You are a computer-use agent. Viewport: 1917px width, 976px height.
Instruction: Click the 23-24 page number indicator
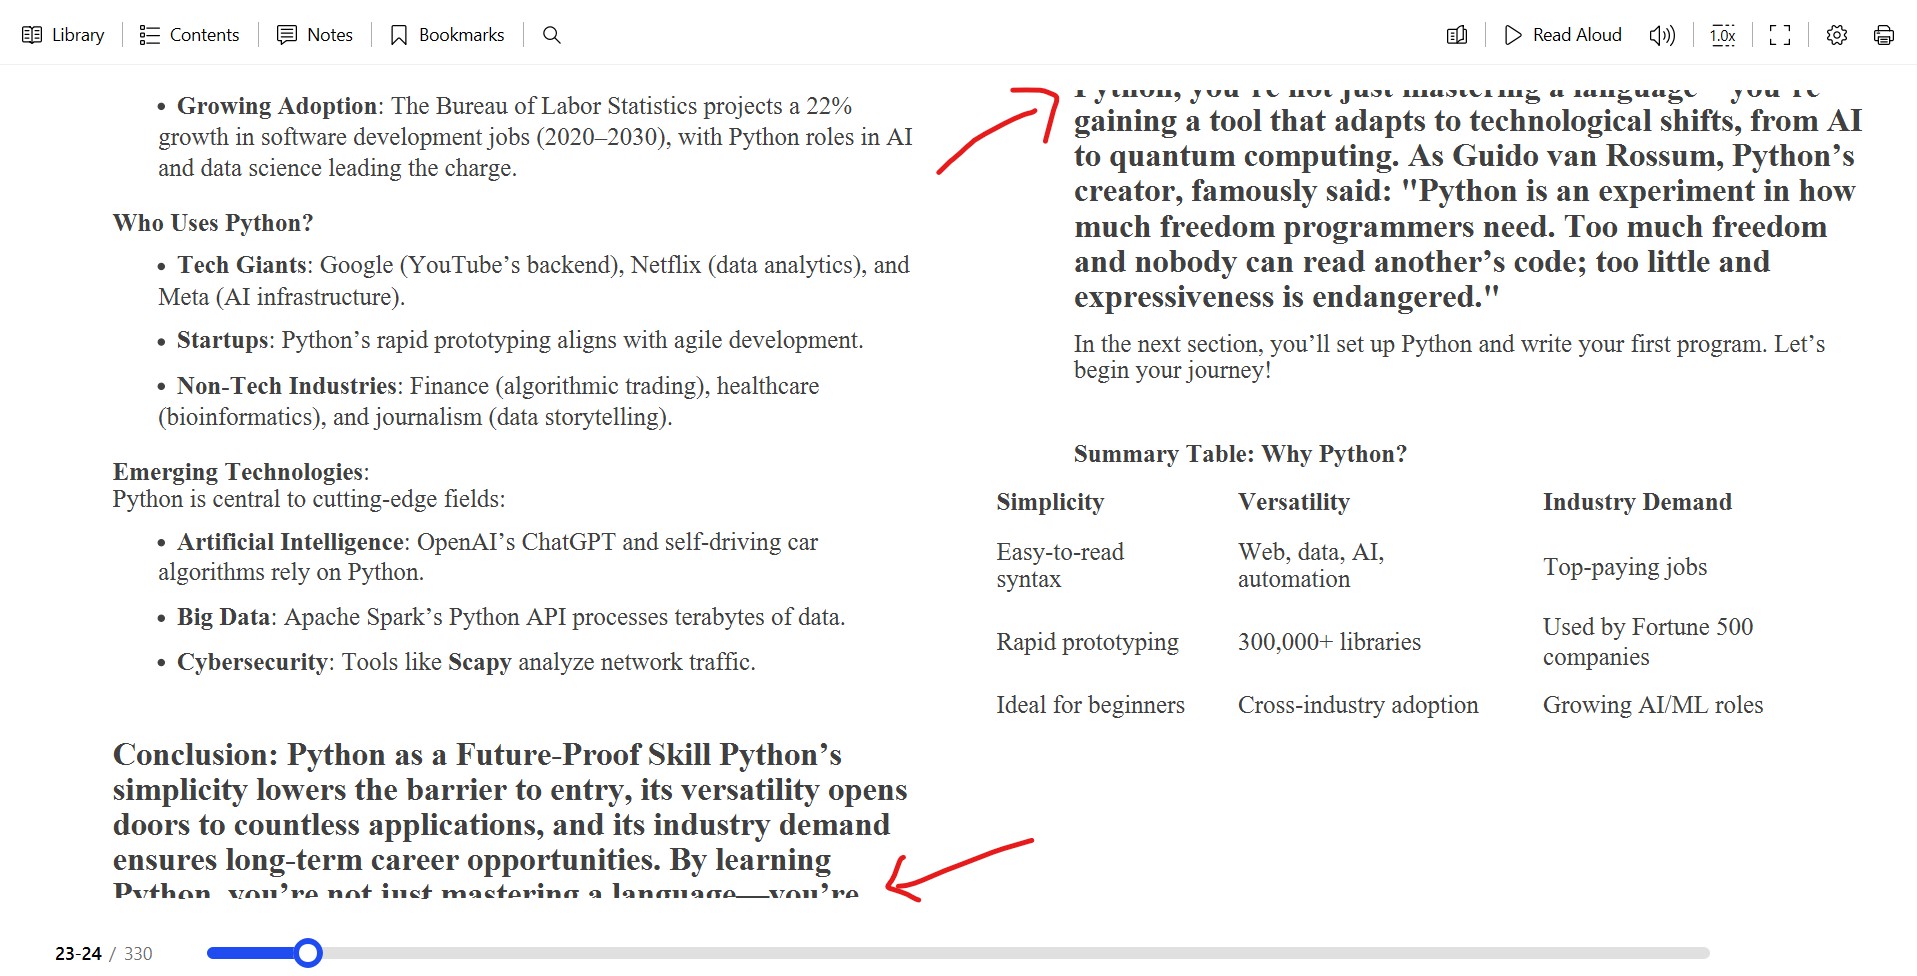(x=78, y=954)
